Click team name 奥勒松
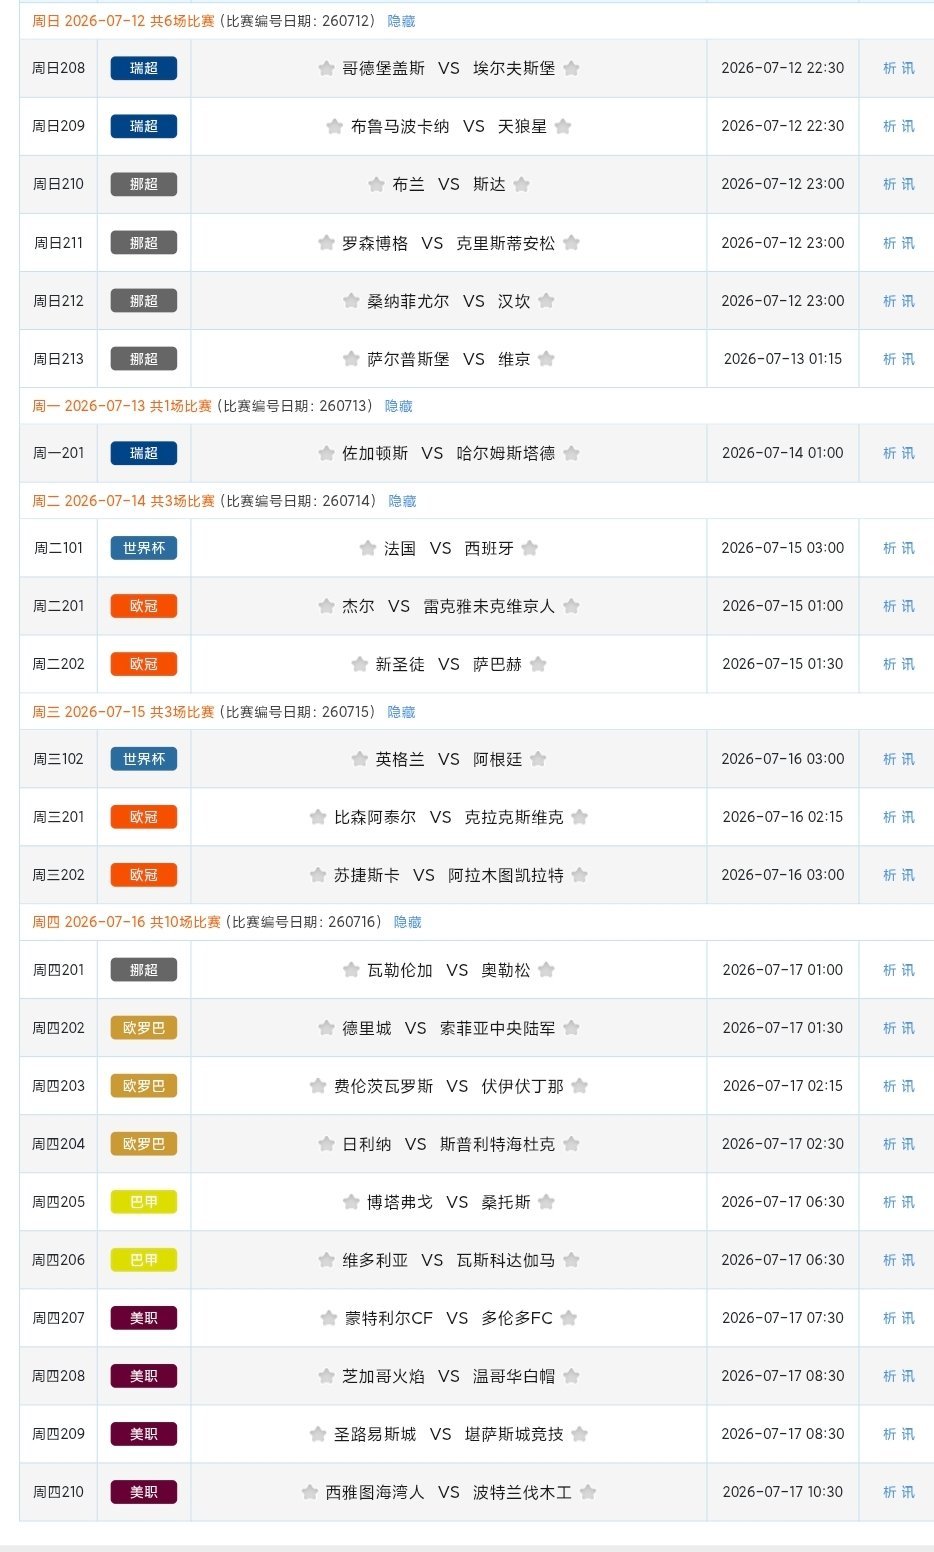934x1552 pixels. click(x=506, y=970)
